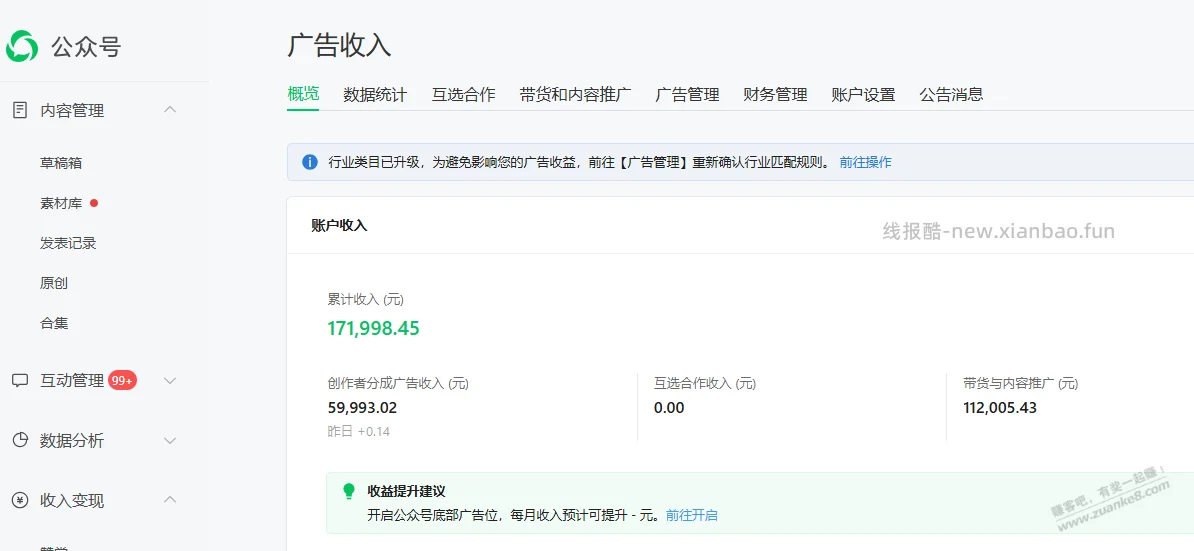
Task: Click the 收入变现 menu label
Action: coord(72,501)
